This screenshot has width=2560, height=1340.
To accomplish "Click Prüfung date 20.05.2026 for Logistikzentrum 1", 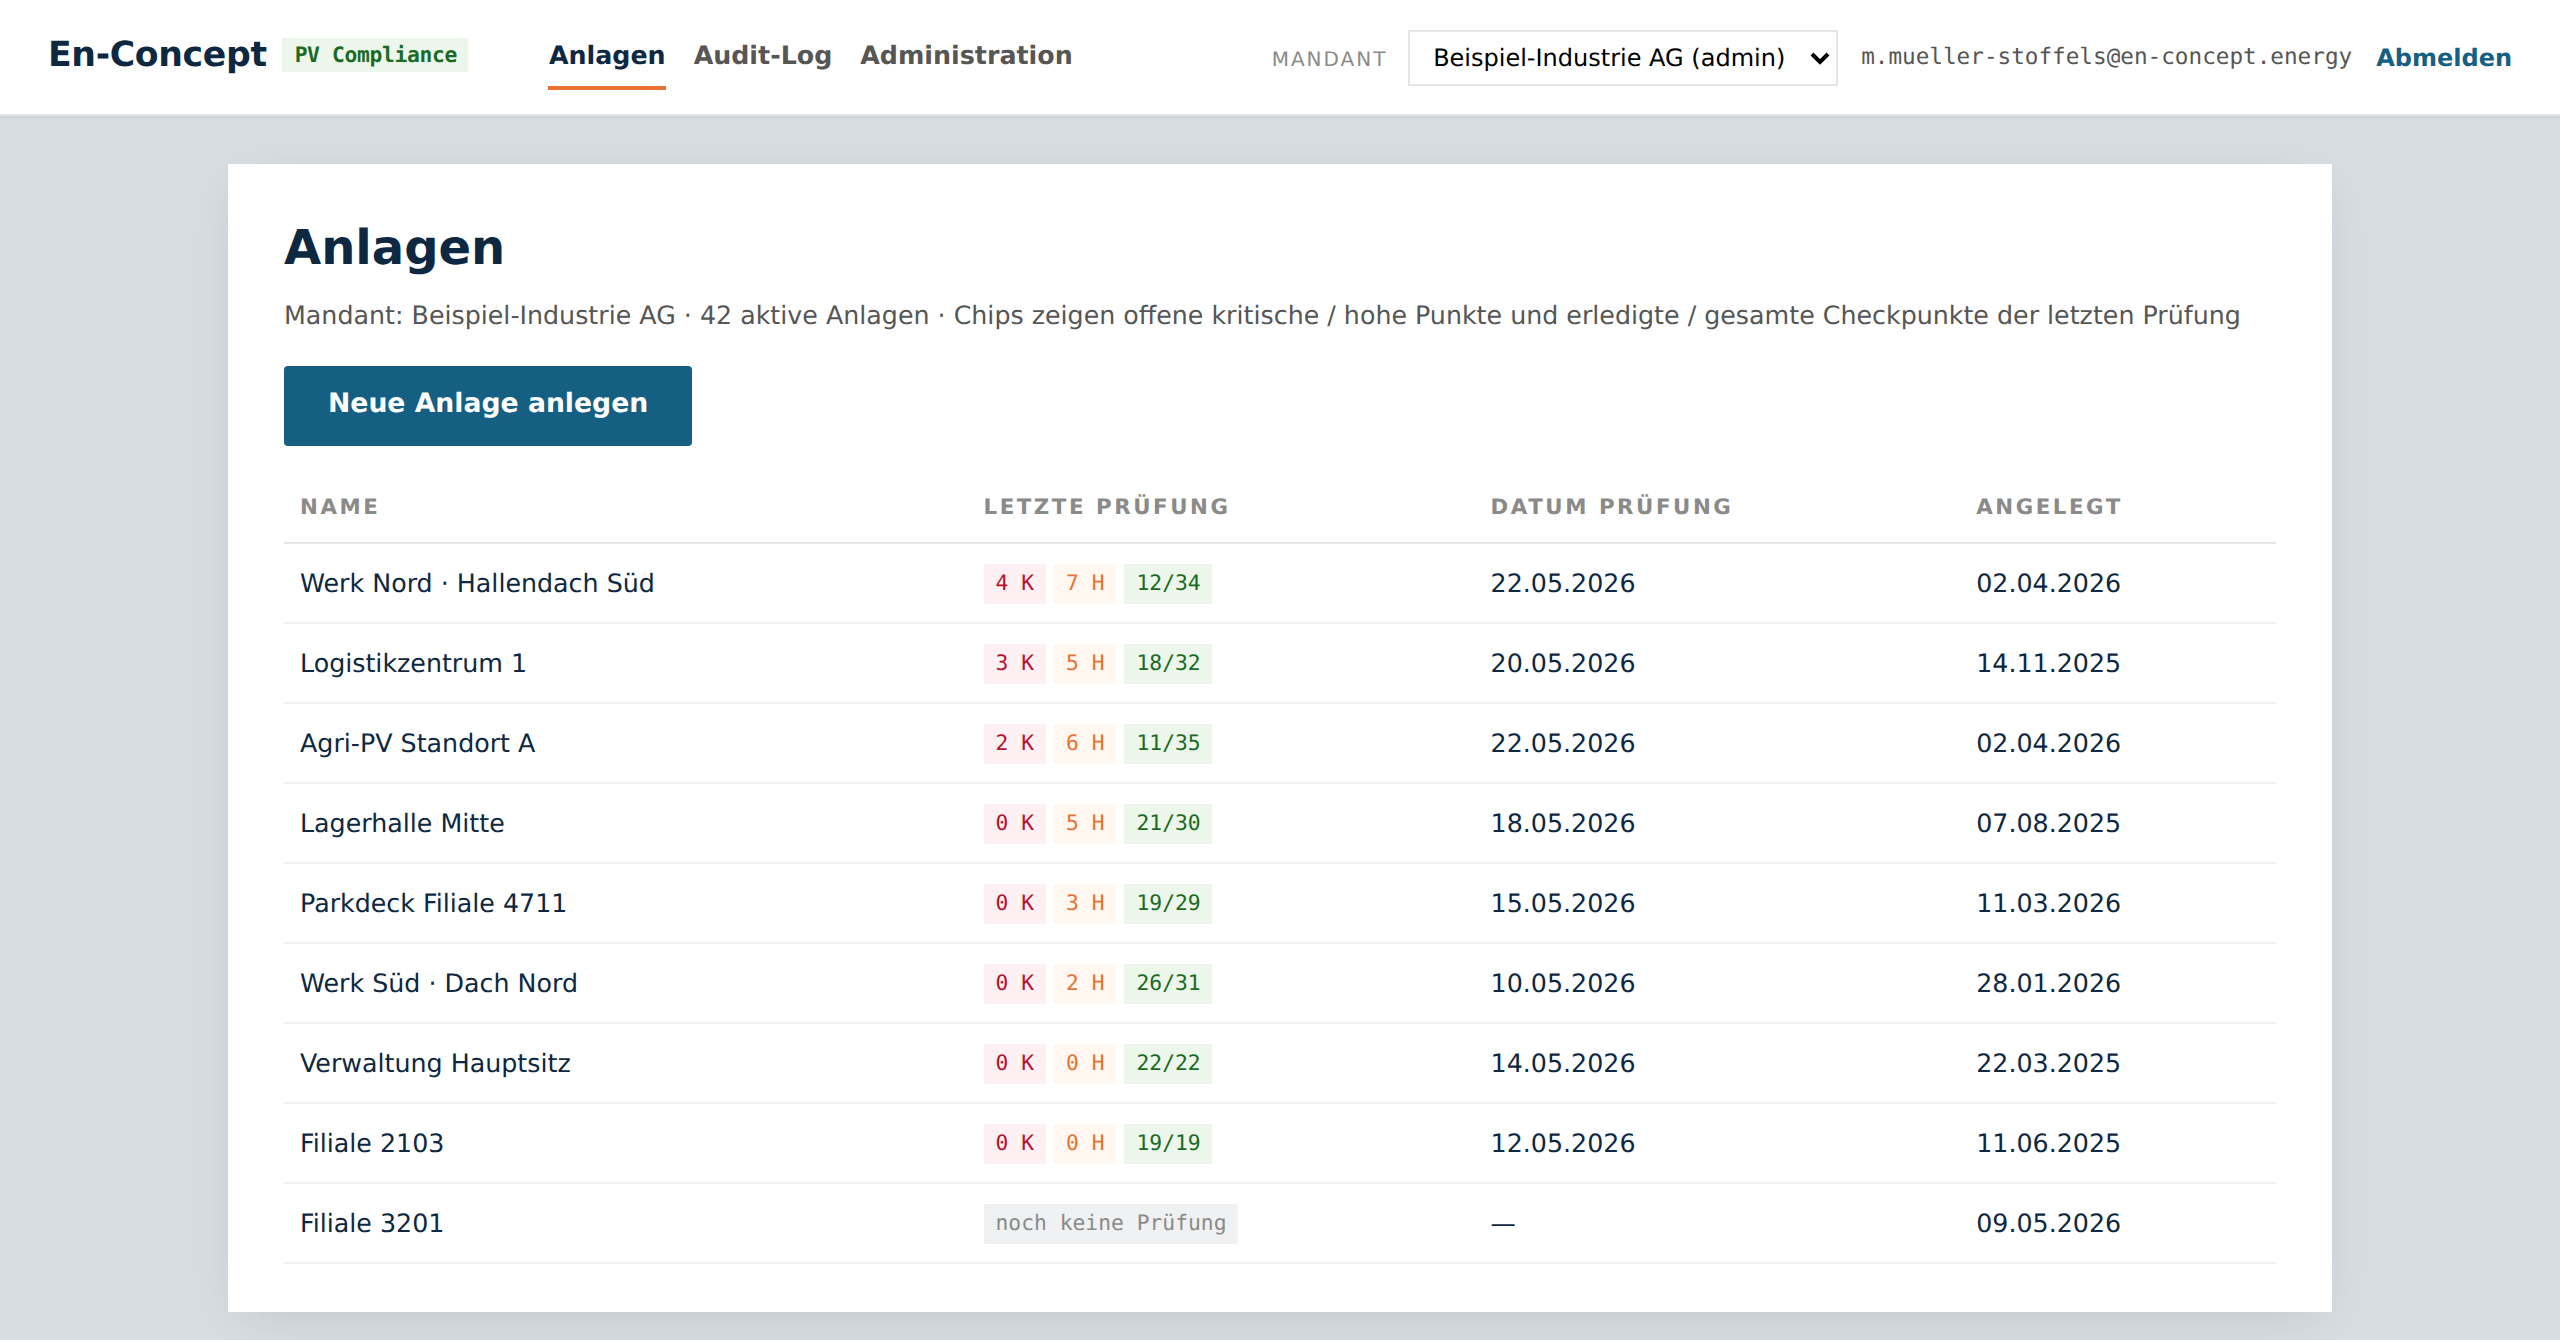I will click(x=1562, y=663).
